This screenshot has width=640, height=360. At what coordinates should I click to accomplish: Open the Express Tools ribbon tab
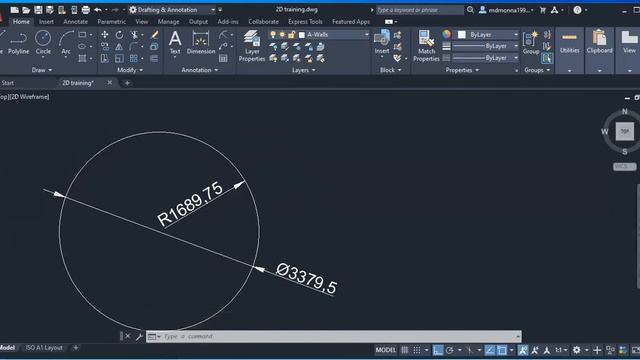point(305,22)
